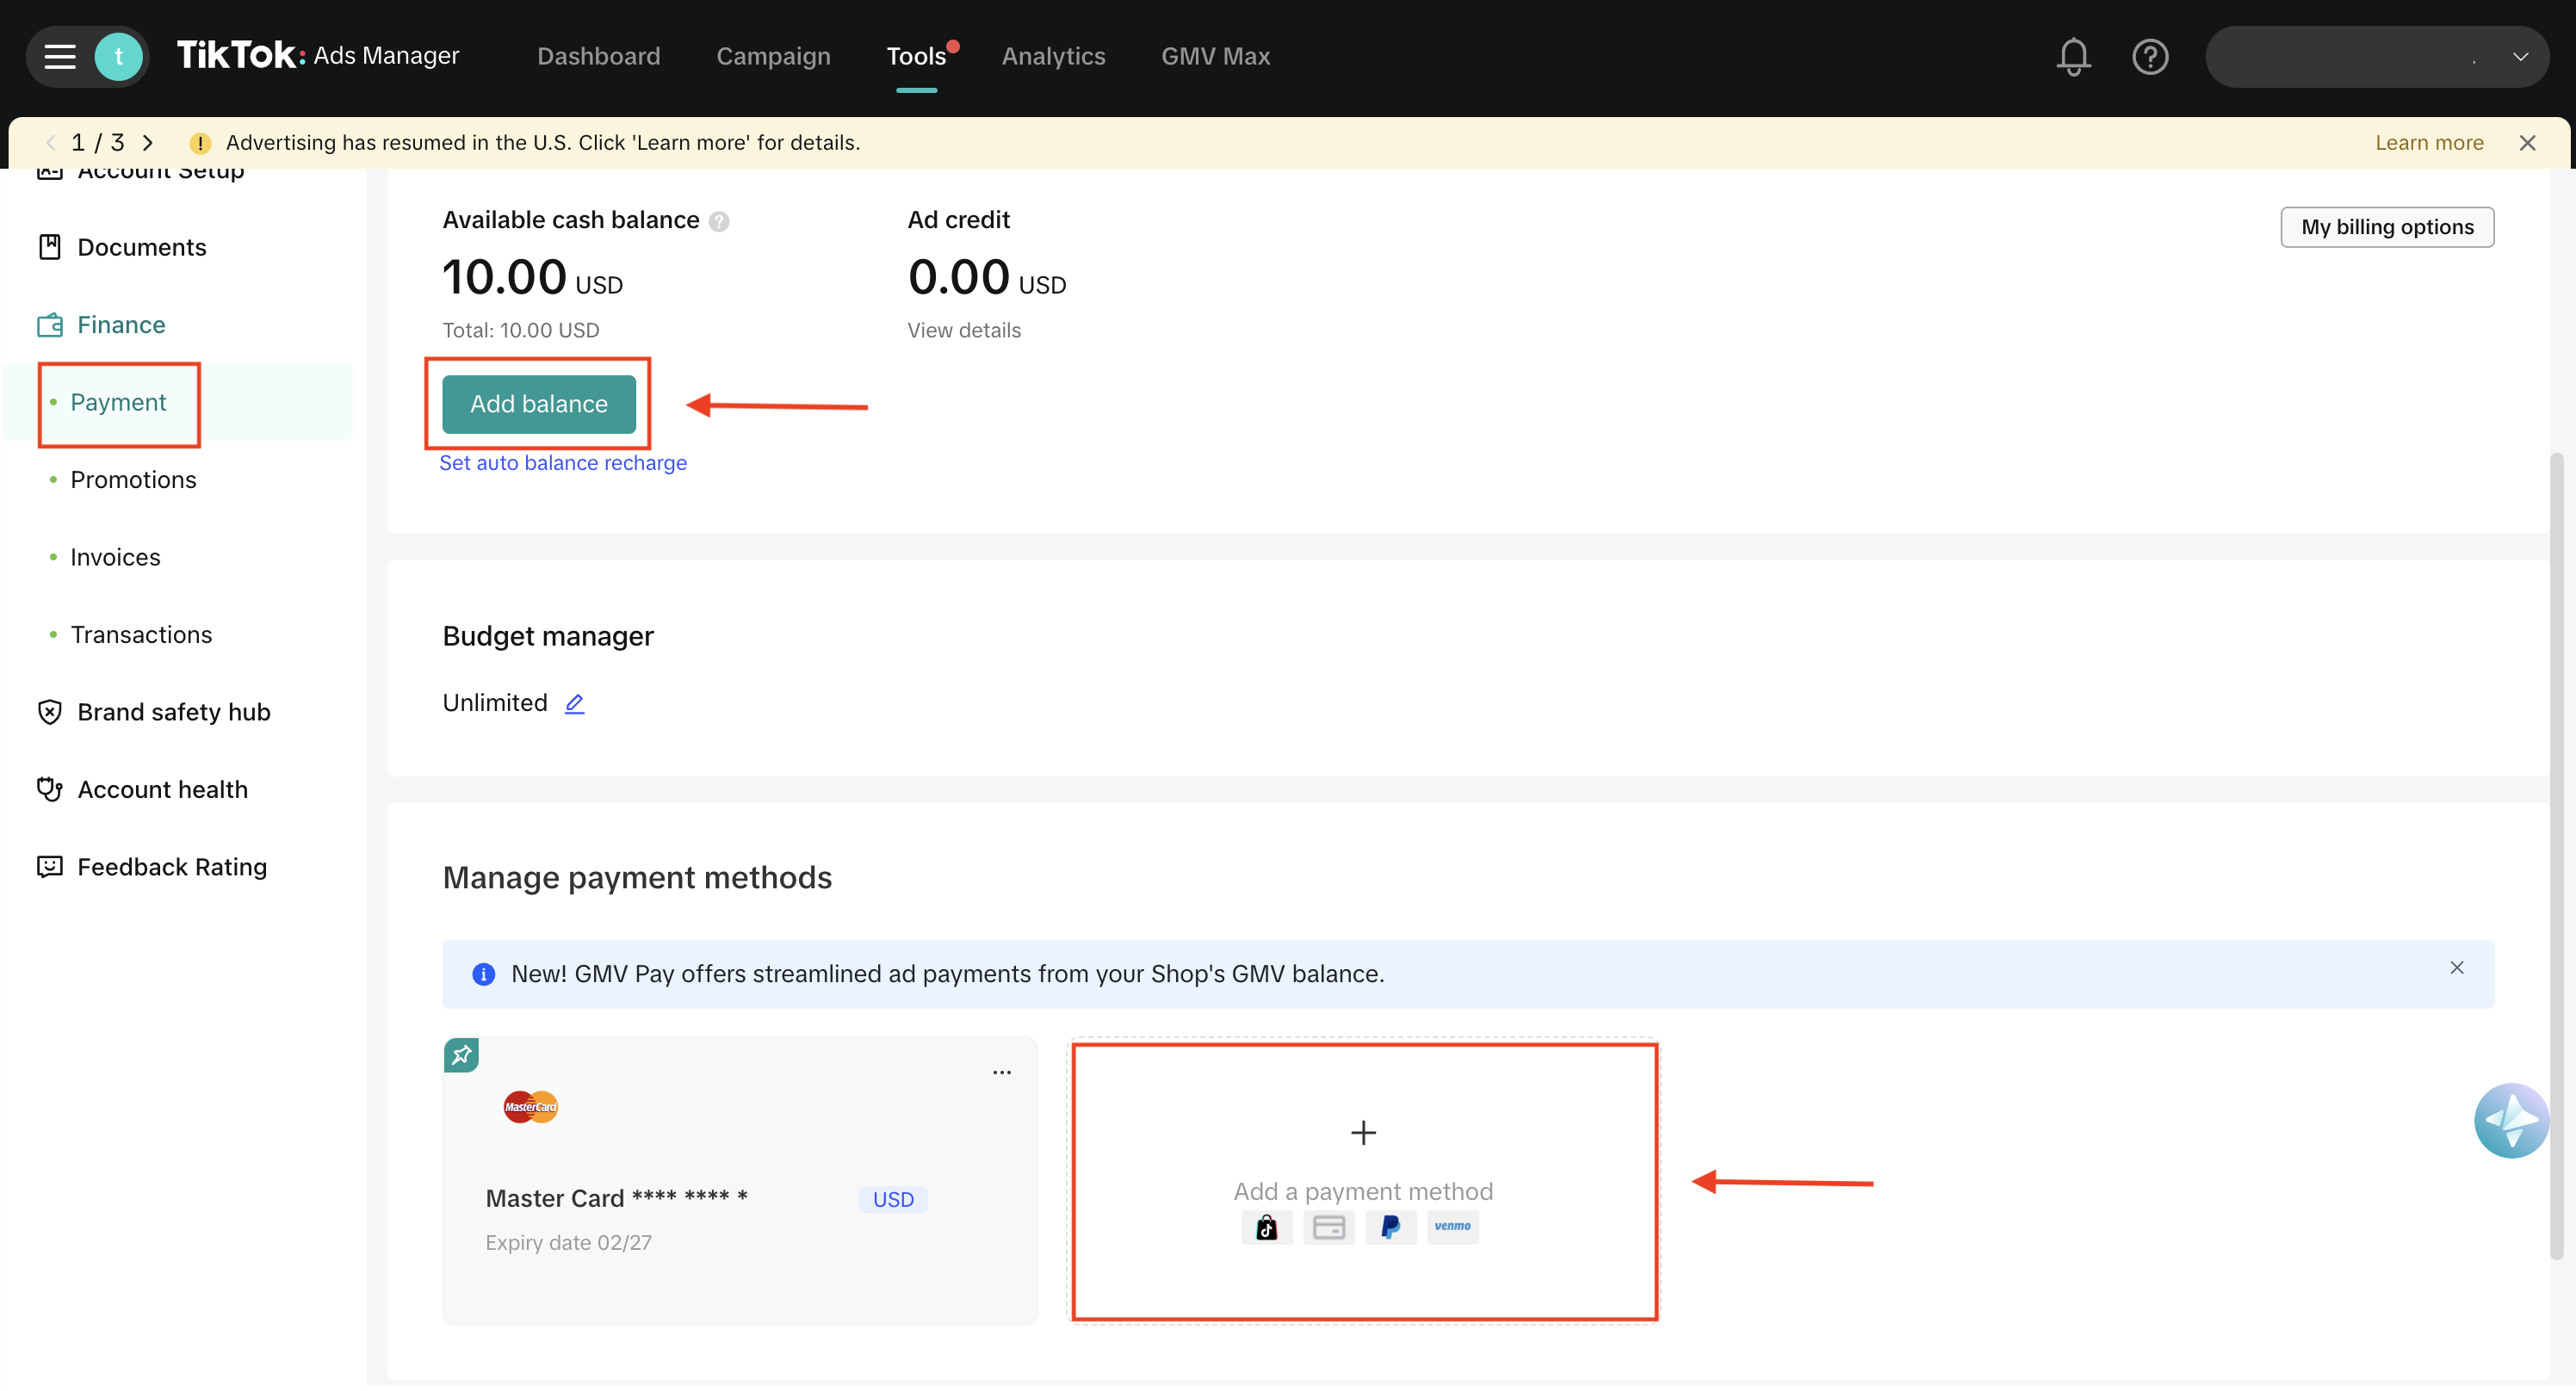Click the Add balance button

pyautogui.click(x=538, y=404)
